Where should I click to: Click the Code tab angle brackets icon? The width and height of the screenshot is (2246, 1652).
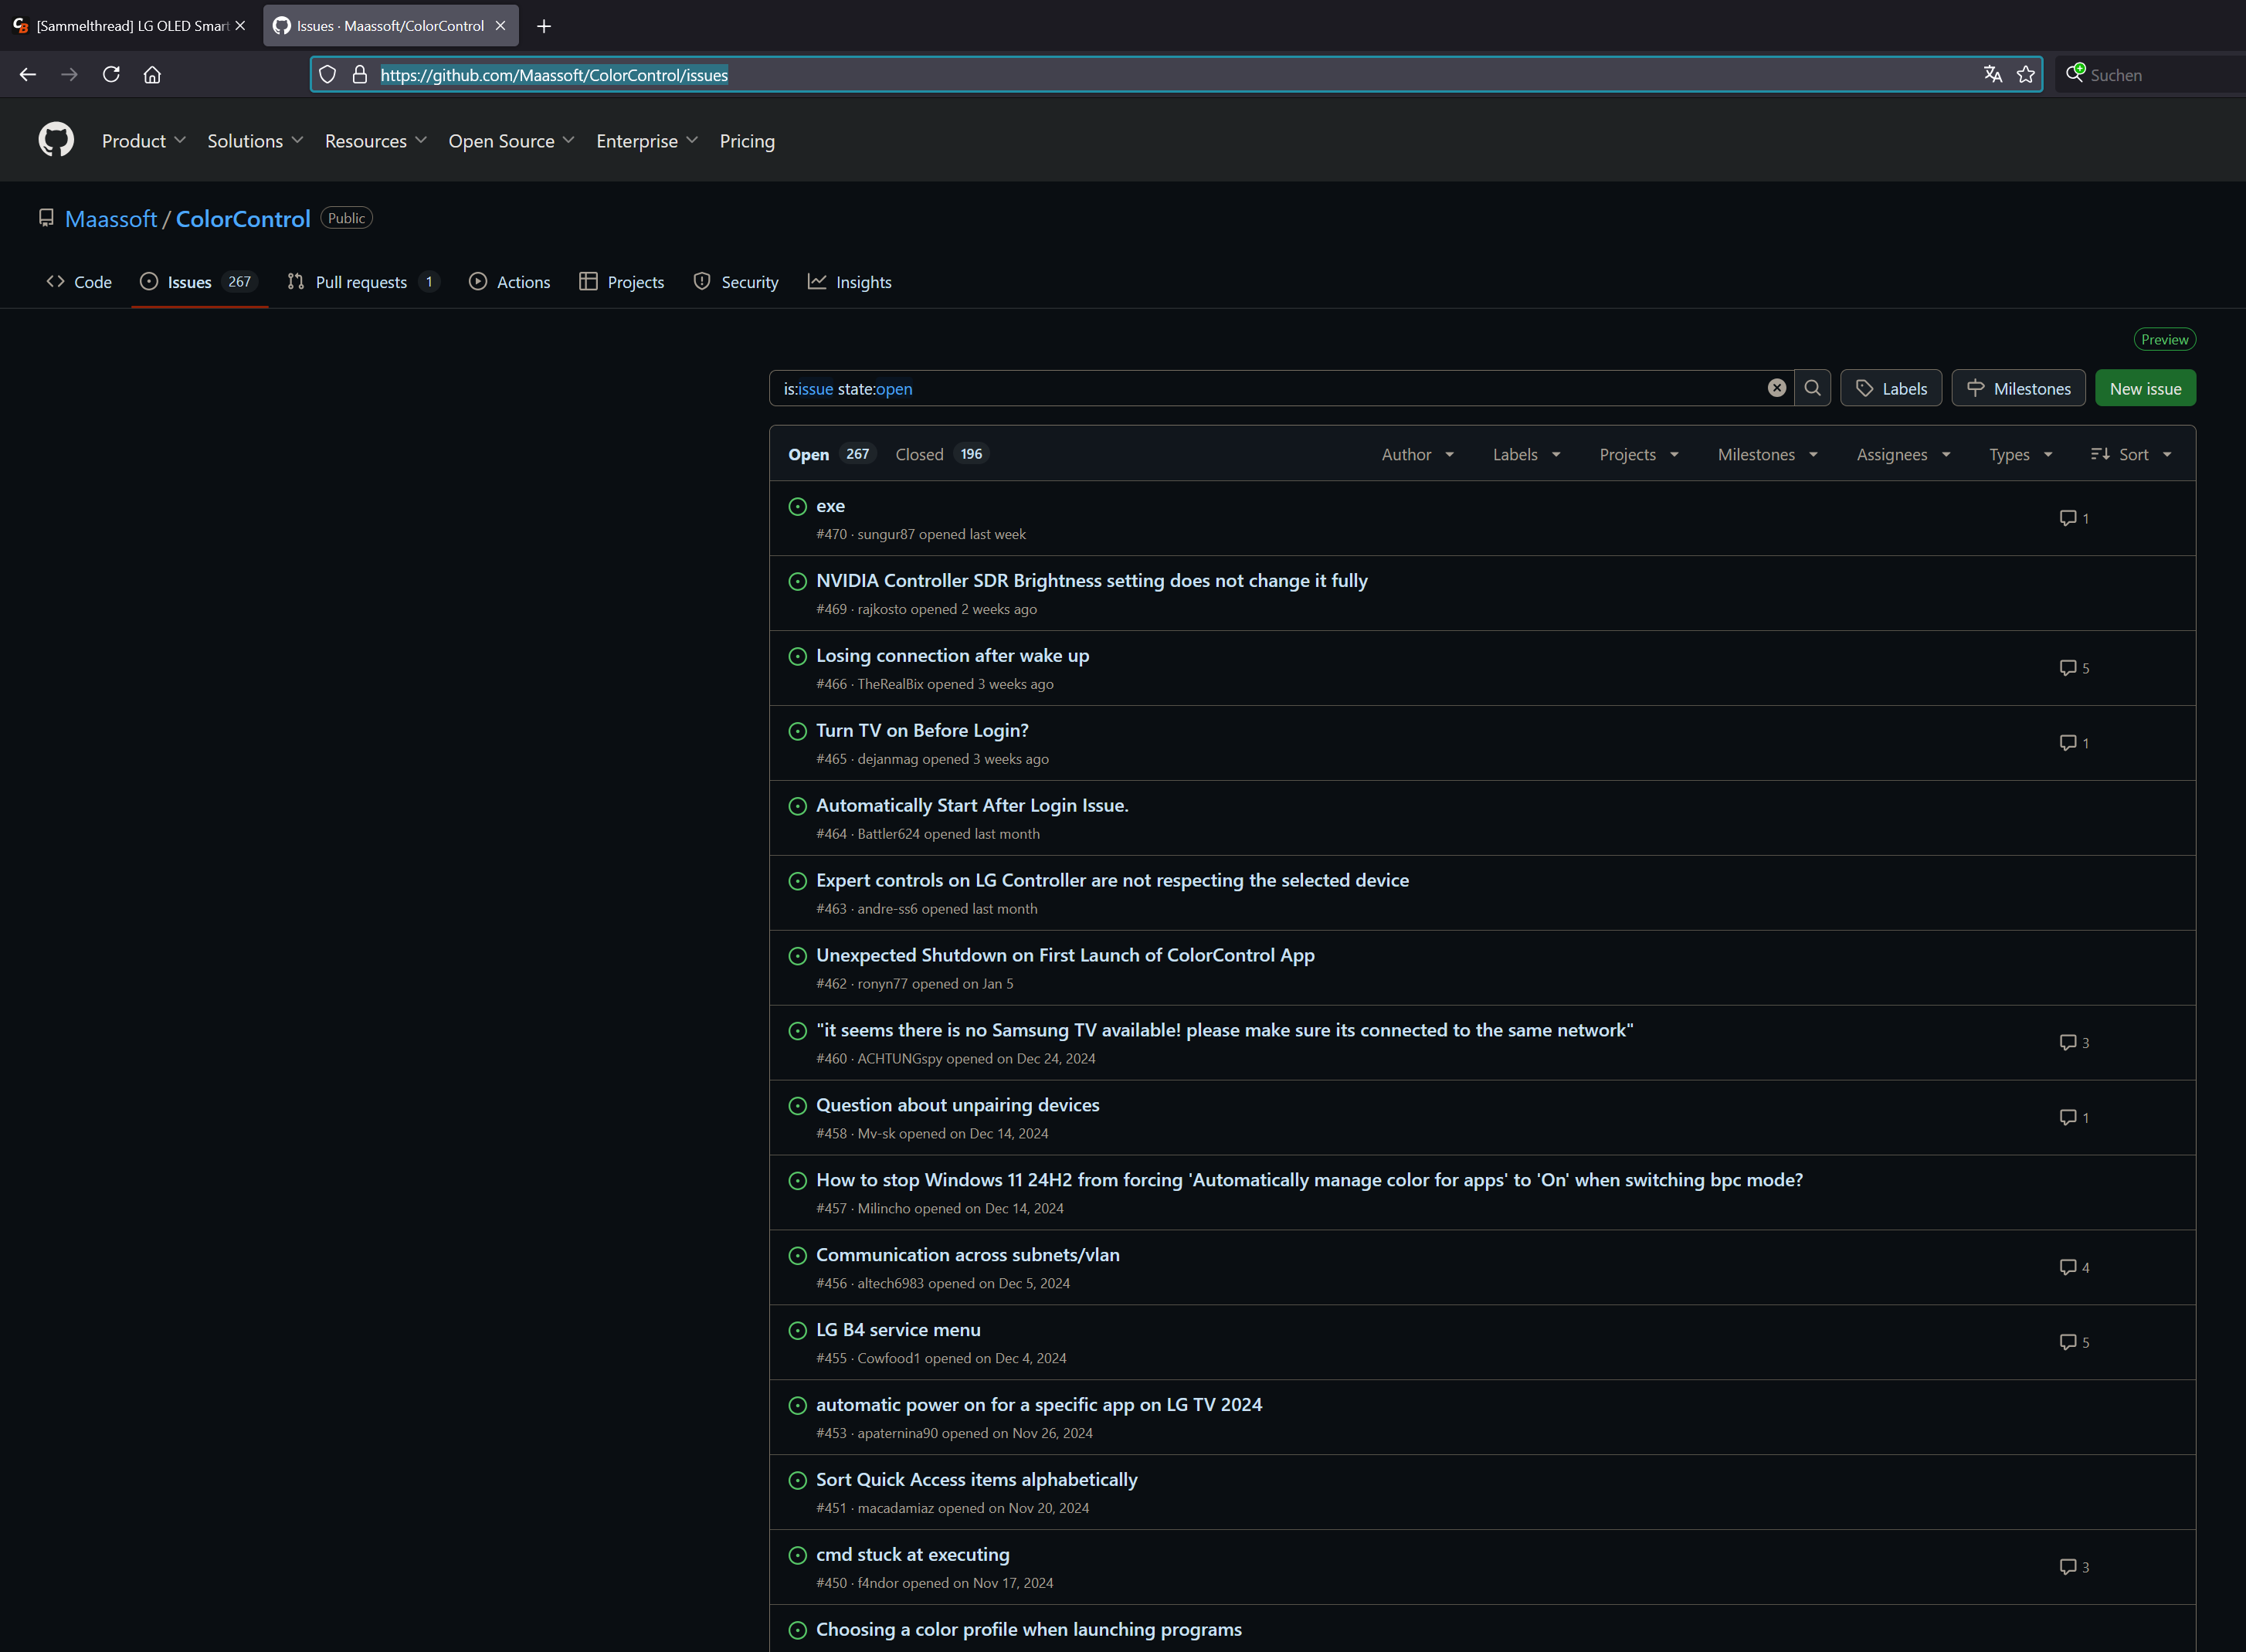click(x=56, y=282)
